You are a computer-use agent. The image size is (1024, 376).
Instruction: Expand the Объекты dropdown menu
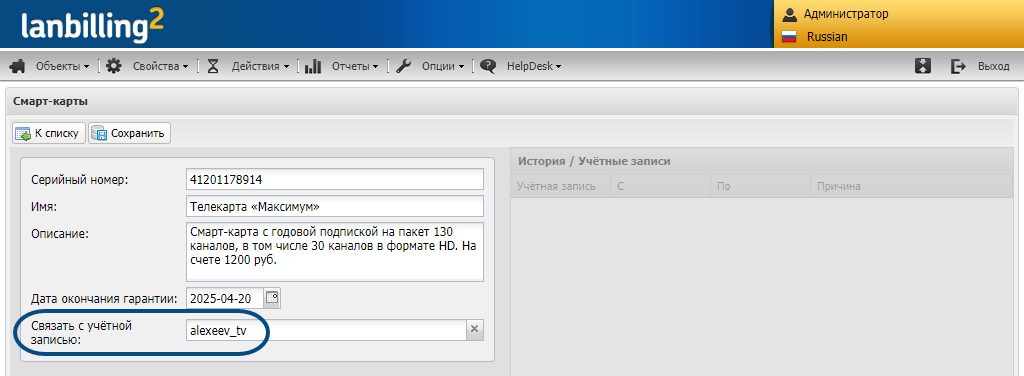pyautogui.click(x=63, y=66)
